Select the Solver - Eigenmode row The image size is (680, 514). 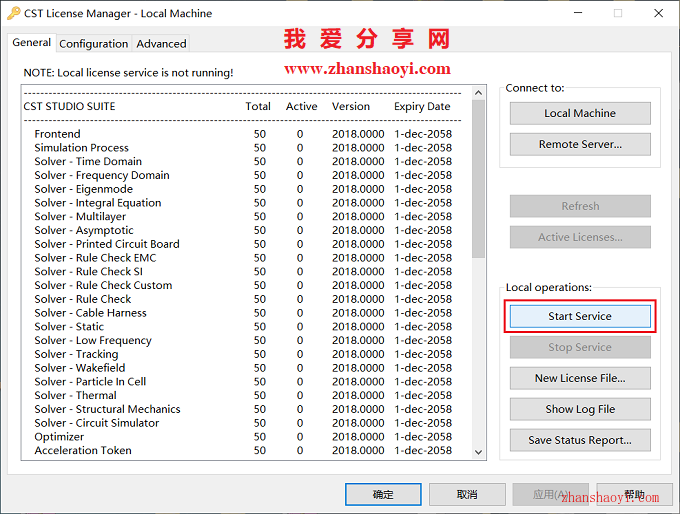click(243, 189)
